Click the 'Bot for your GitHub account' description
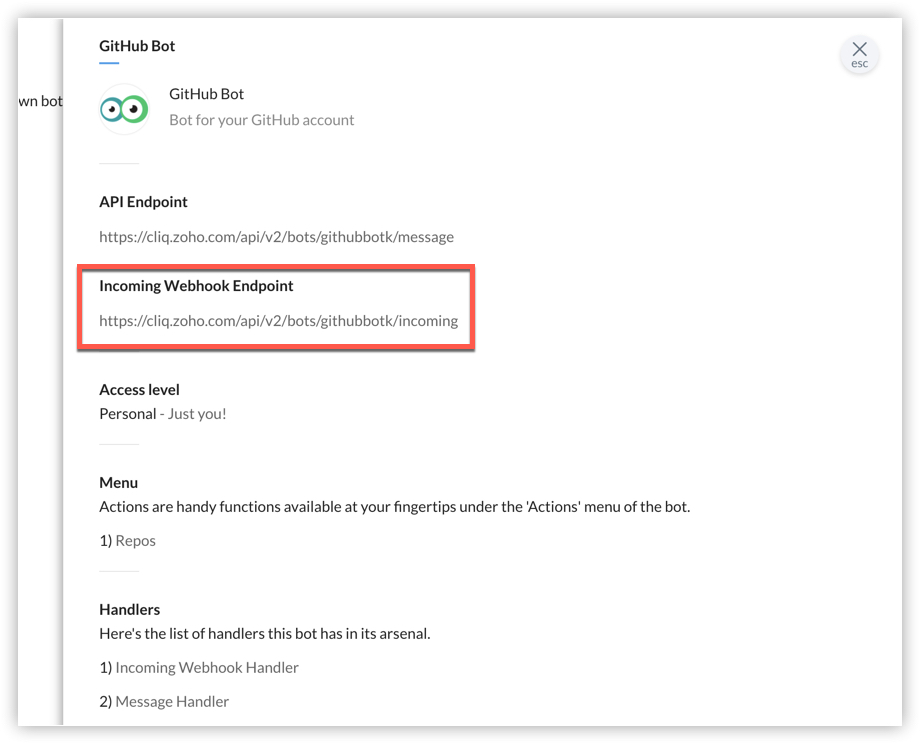The image size is (920, 744). click(262, 120)
